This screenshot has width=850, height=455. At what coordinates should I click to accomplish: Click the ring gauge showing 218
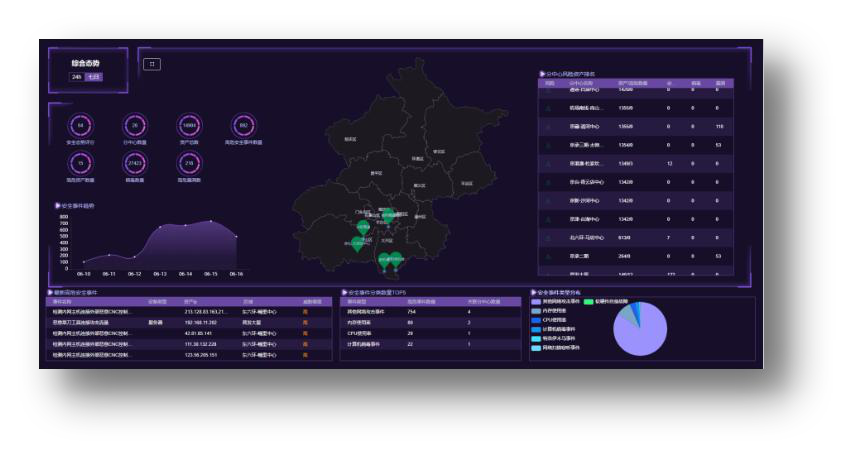click(189, 163)
